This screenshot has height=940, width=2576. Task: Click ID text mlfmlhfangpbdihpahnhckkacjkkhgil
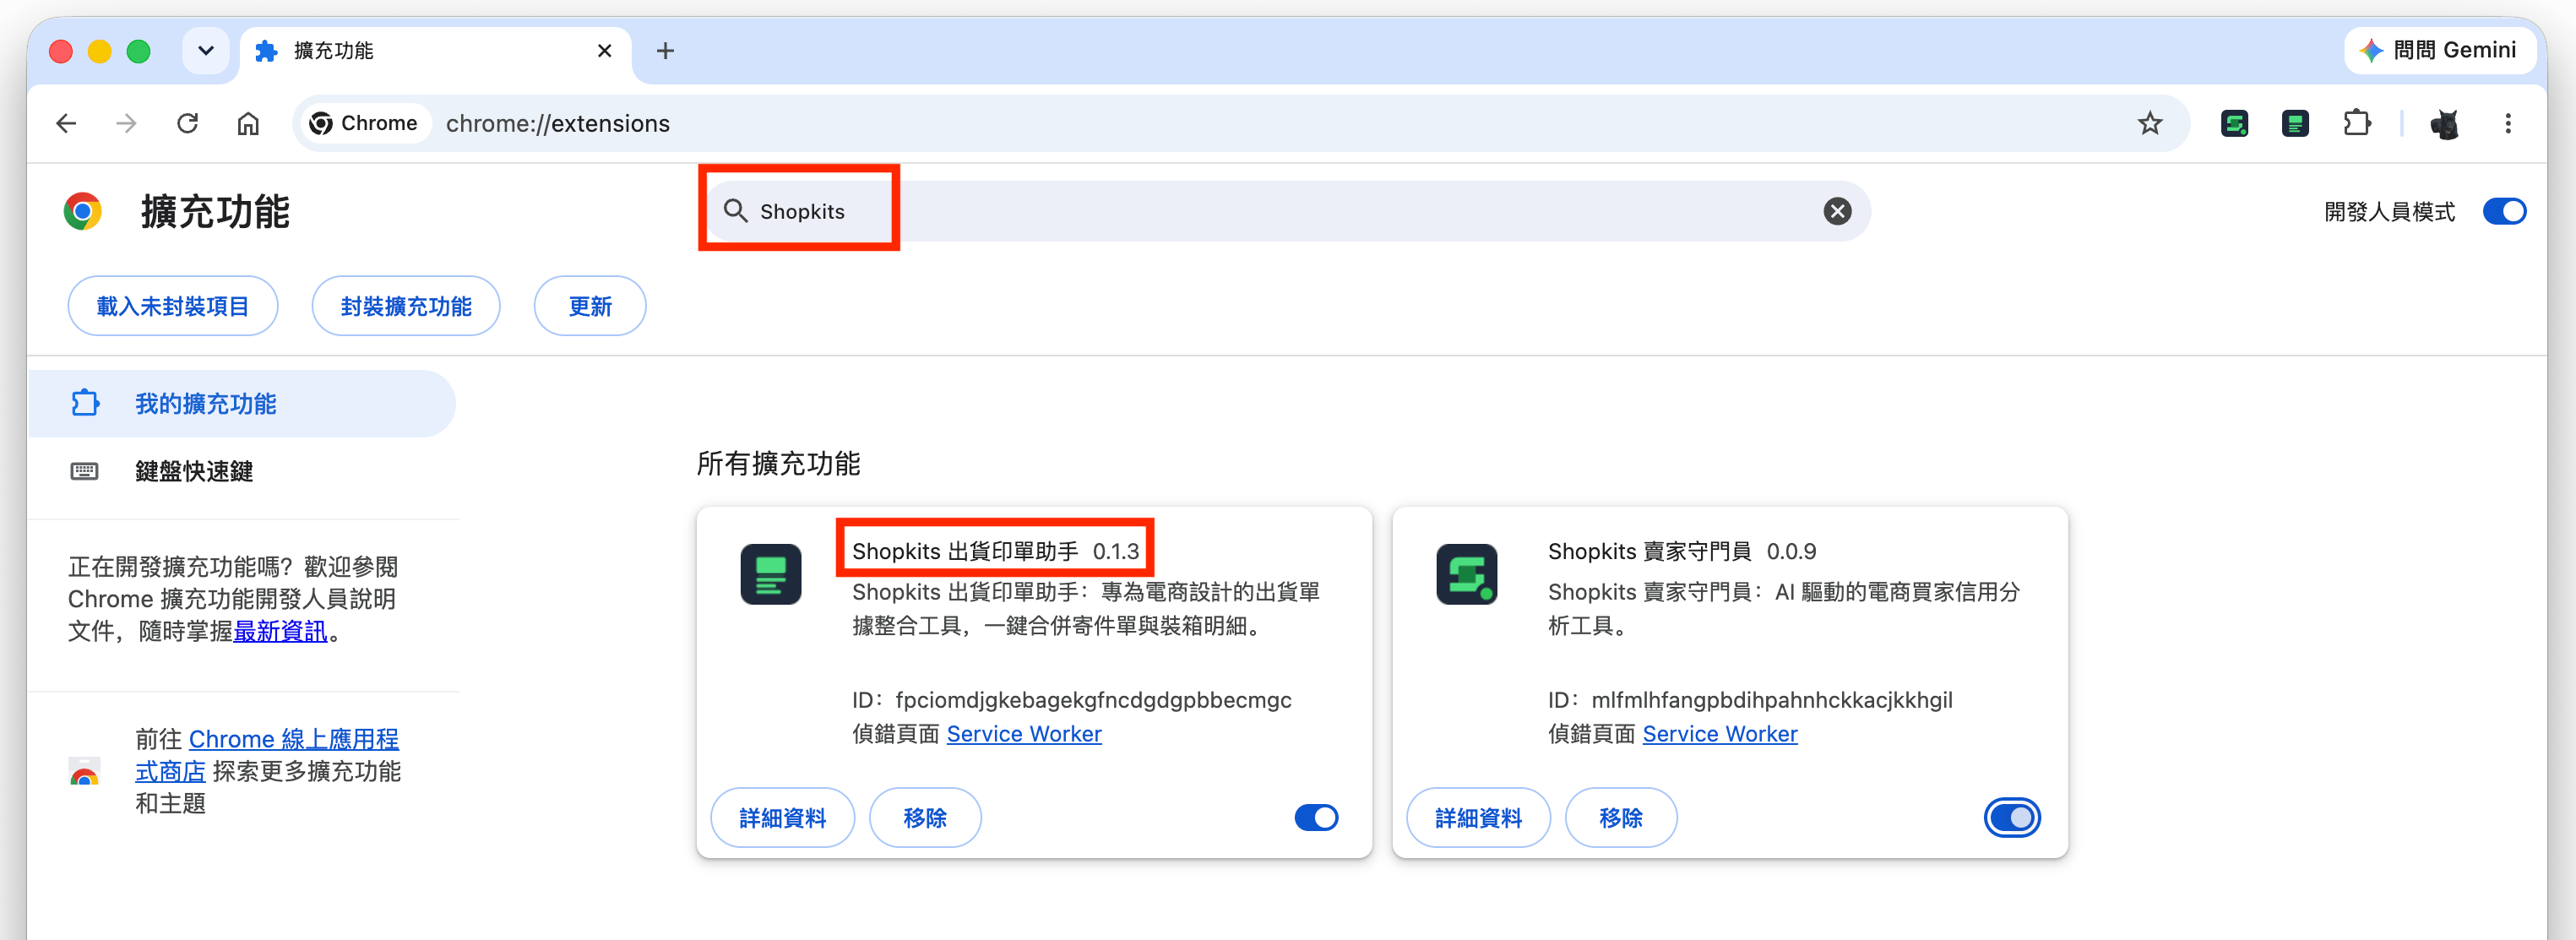[1771, 700]
